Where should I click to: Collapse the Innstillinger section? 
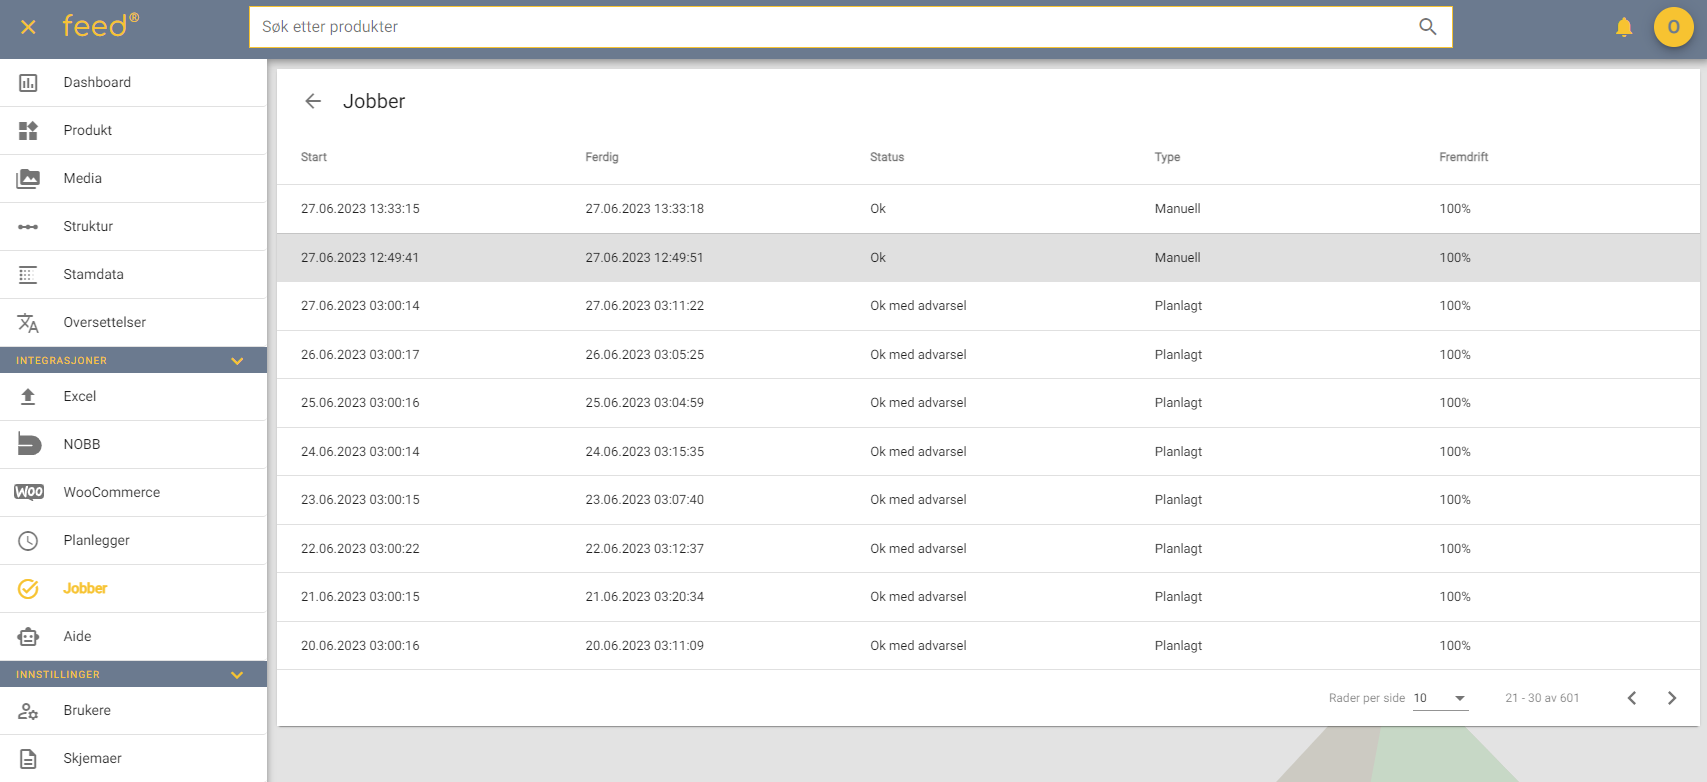tap(237, 675)
